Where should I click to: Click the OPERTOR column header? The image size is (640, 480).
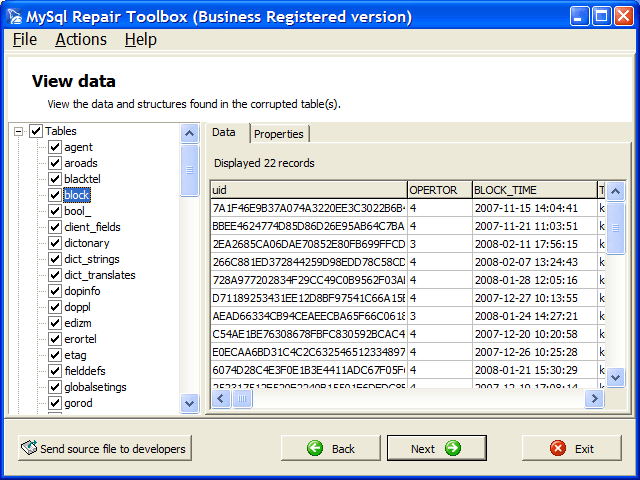(x=440, y=190)
